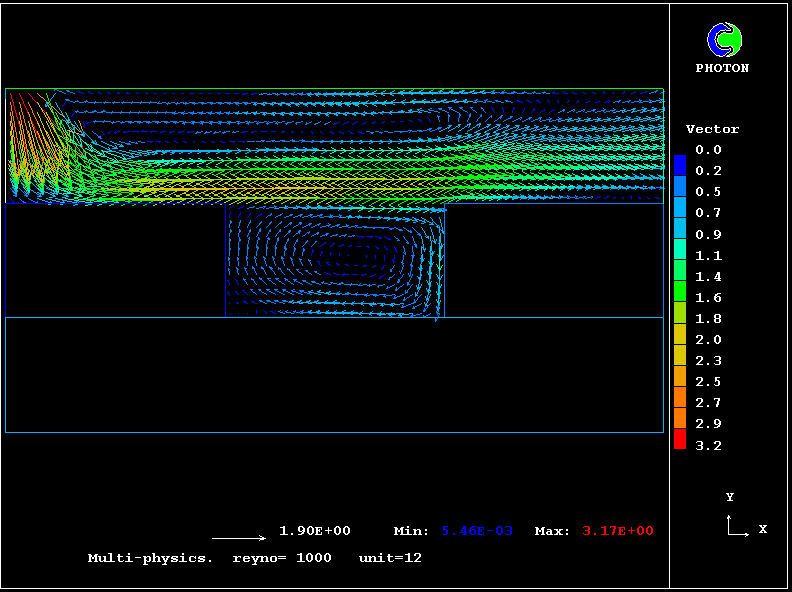
Task: Click the unit=12 caption text
Action: pos(390,558)
